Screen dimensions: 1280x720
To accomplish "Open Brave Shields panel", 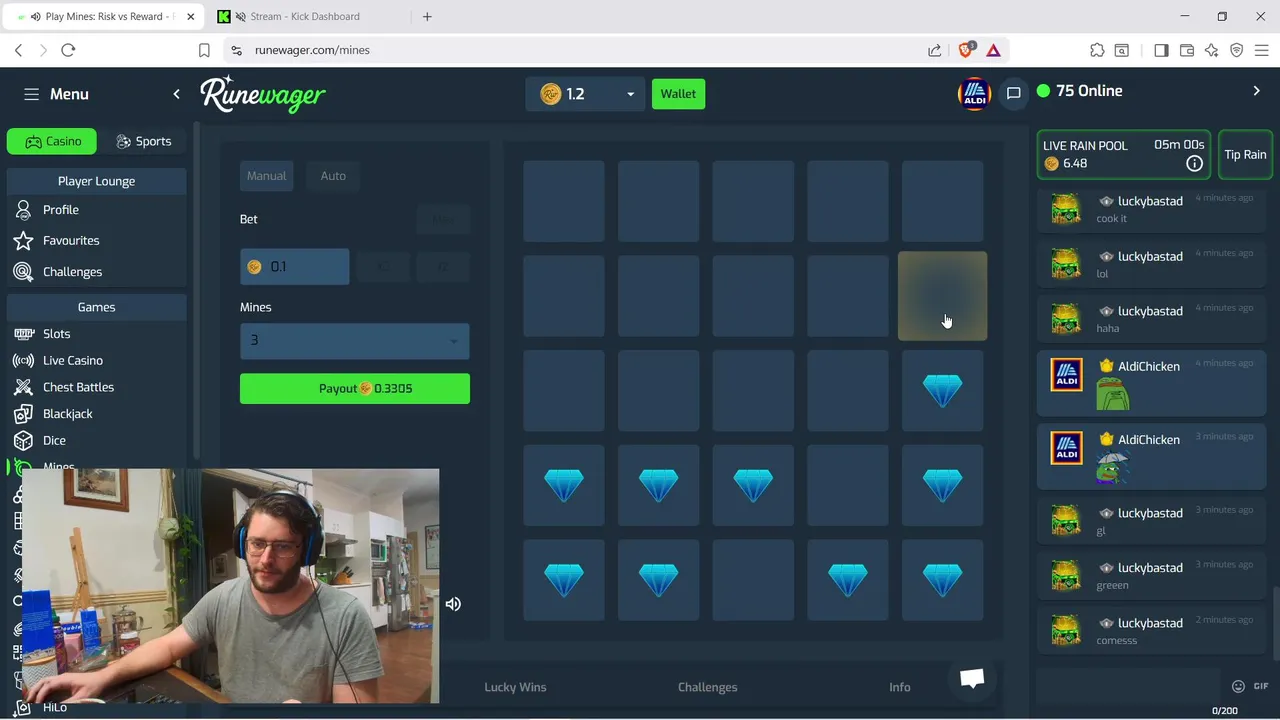I will tap(967, 50).
